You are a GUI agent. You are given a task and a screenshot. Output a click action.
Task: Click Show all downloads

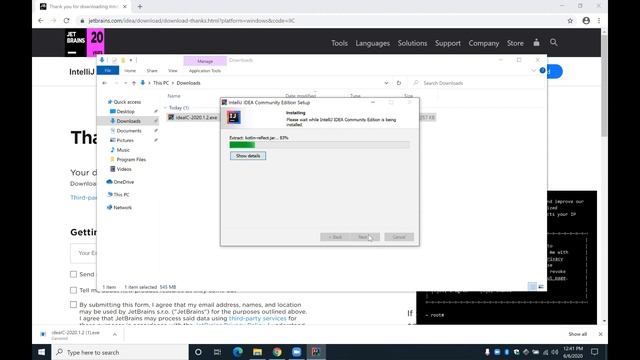(x=578, y=334)
